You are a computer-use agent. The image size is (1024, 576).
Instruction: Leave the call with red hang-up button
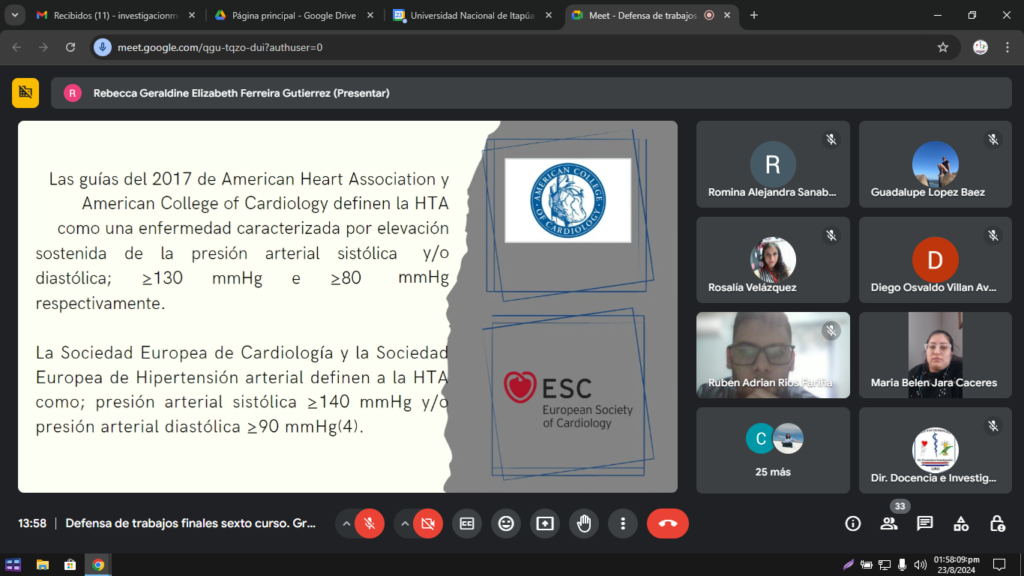point(667,523)
